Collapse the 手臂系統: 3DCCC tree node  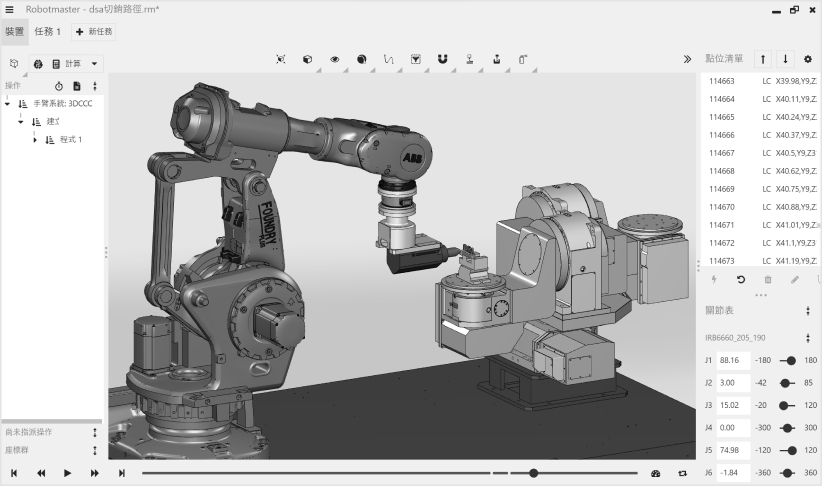[x=8, y=103]
